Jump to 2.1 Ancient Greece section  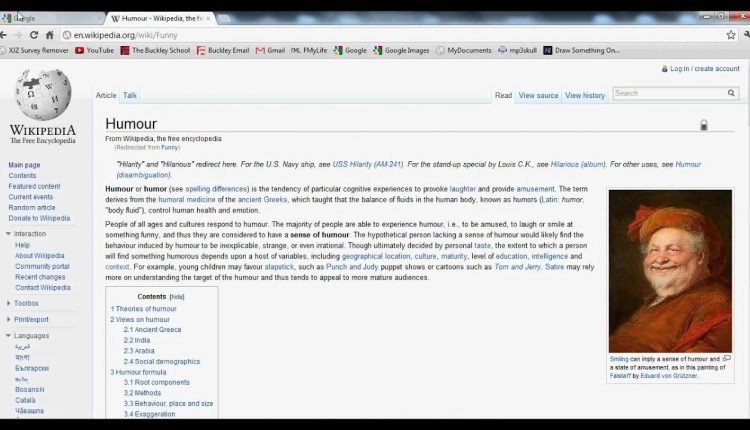coord(152,330)
